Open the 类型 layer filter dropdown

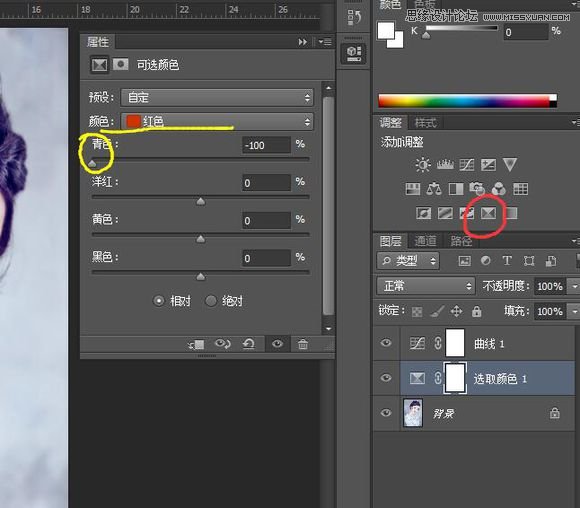408,261
